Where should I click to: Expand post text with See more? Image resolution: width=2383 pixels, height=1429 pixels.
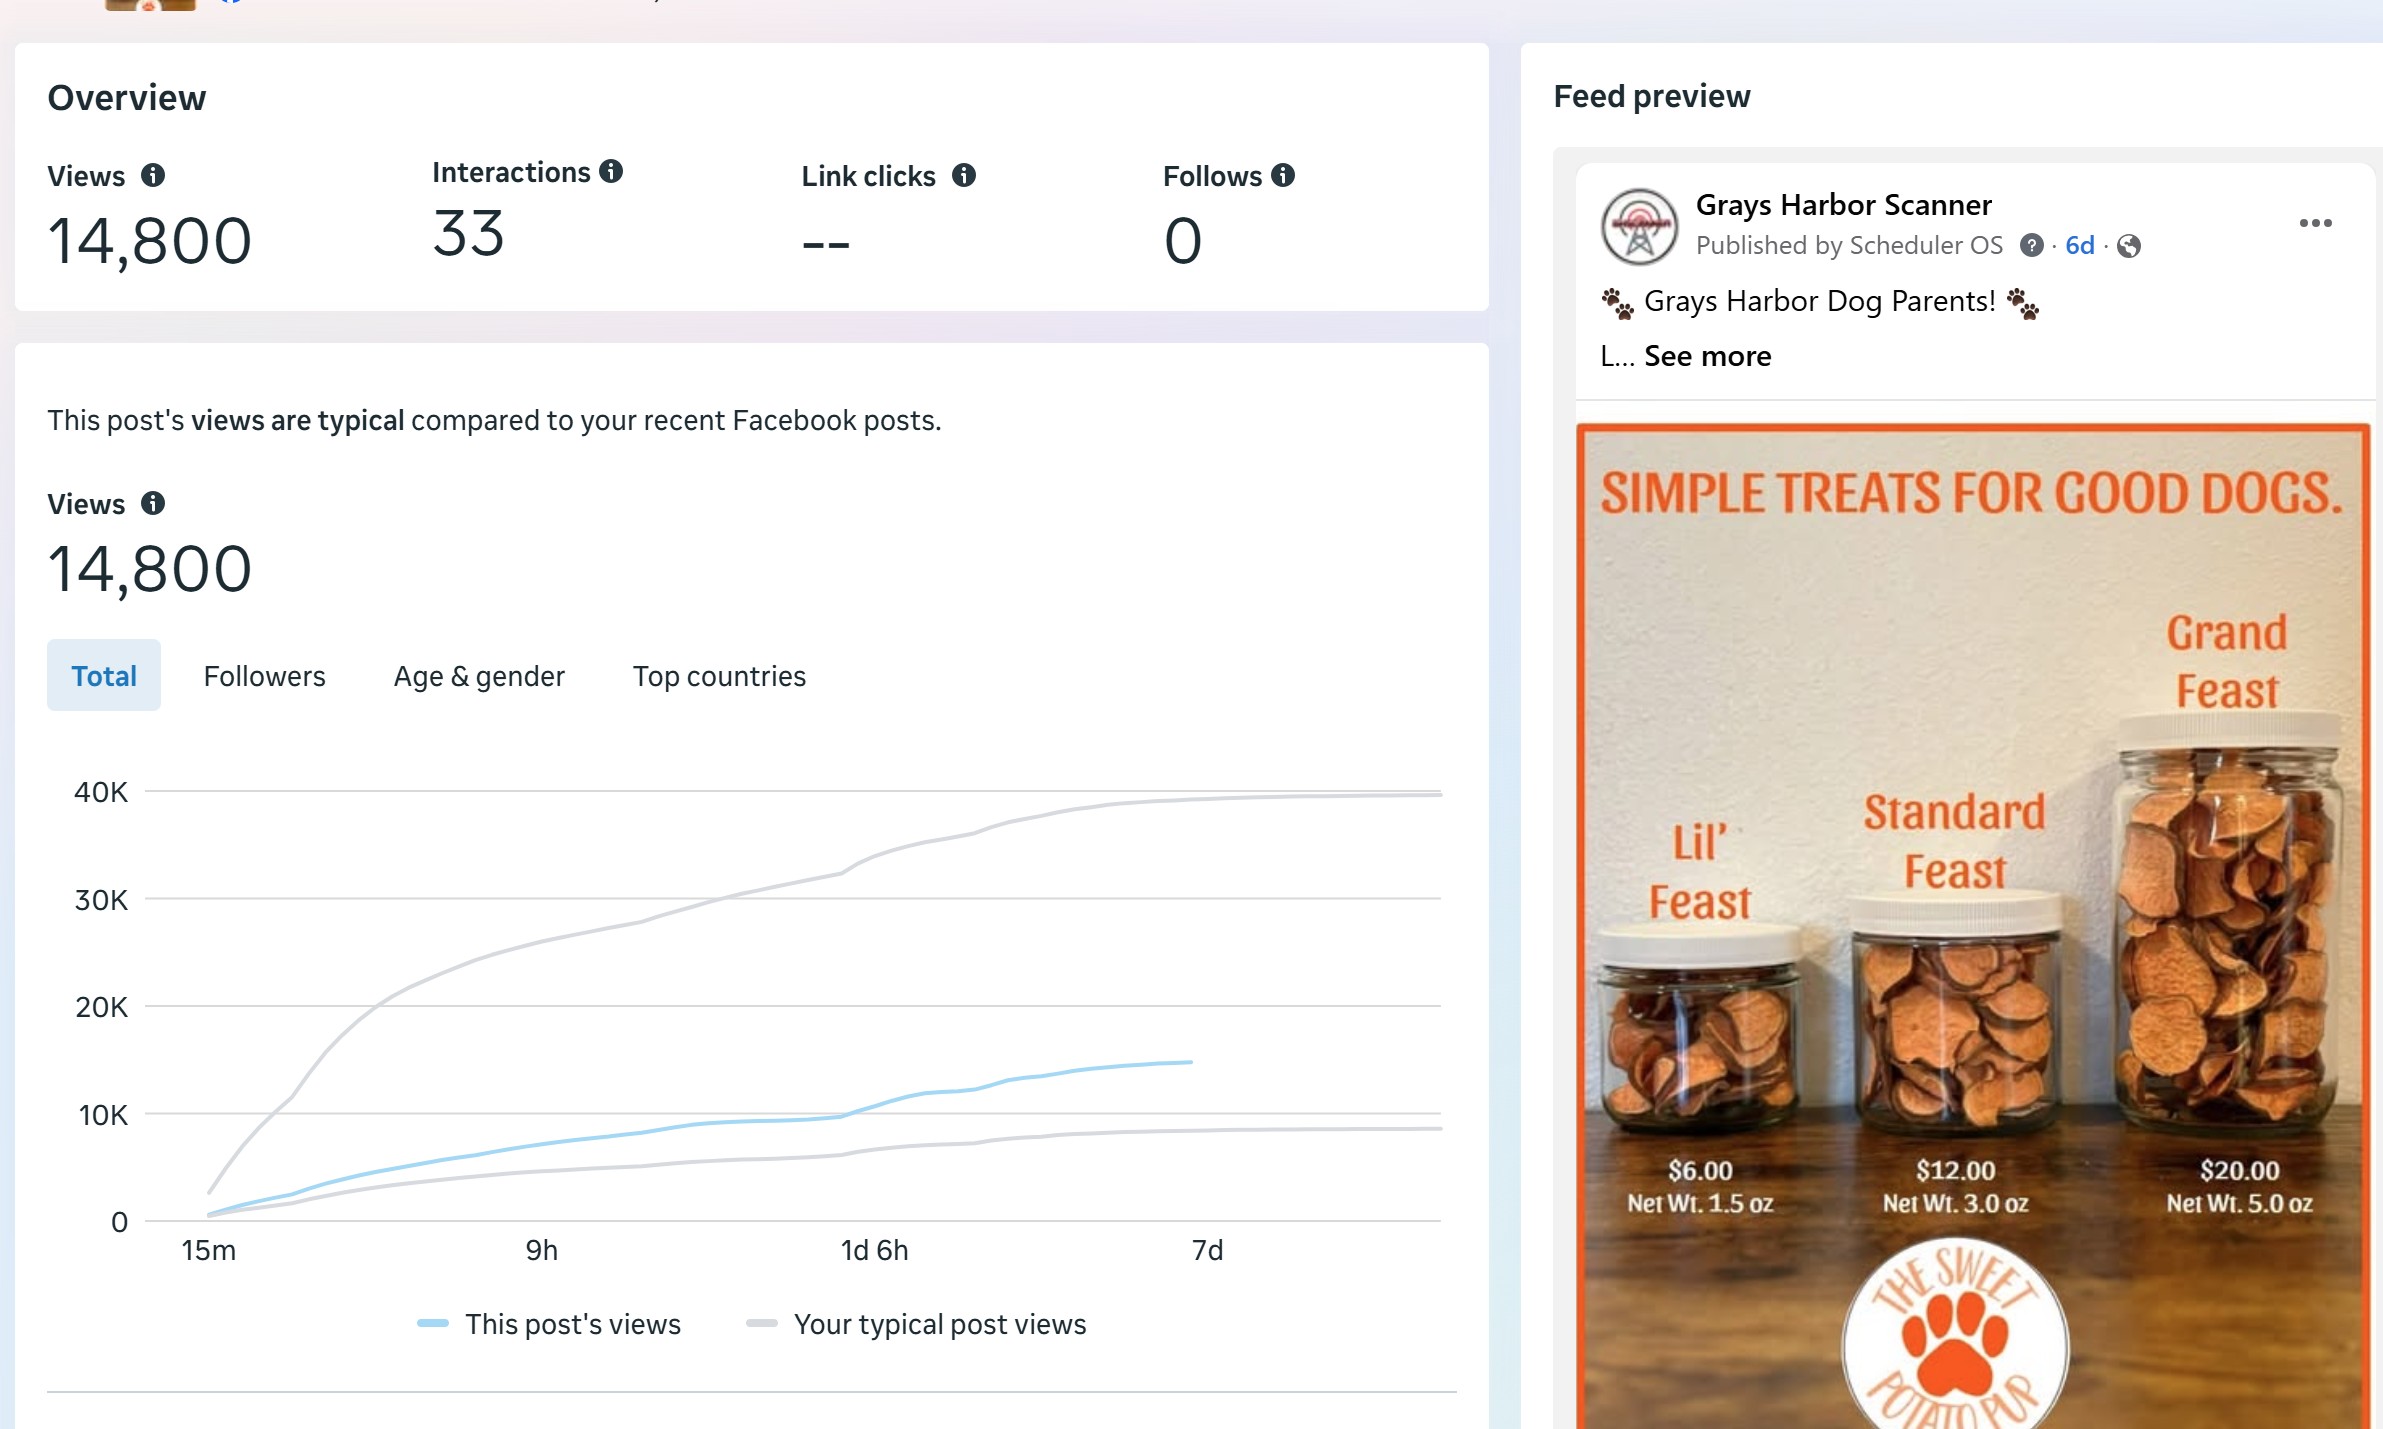click(x=1707, y=356)
